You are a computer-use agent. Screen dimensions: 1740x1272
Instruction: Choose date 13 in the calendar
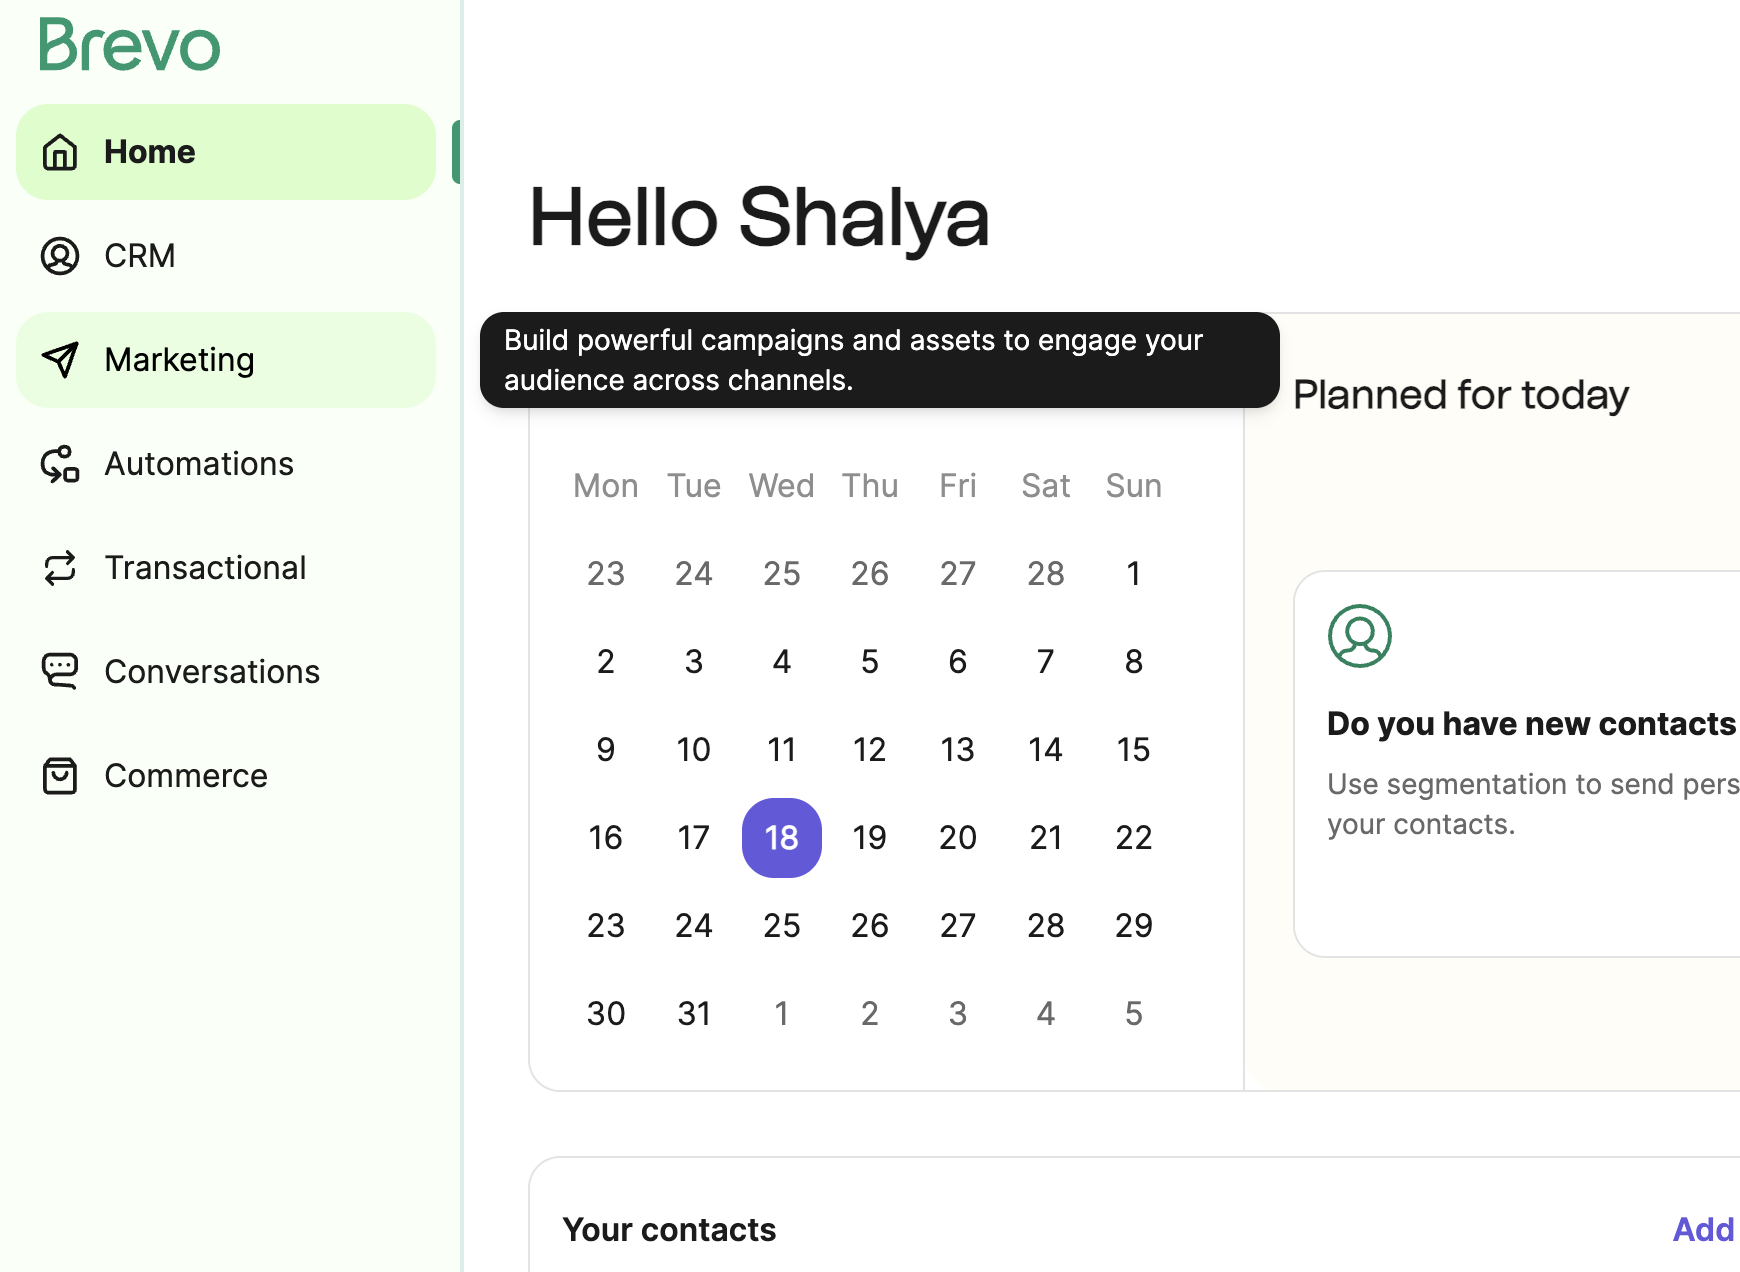[x=958, y=750]
